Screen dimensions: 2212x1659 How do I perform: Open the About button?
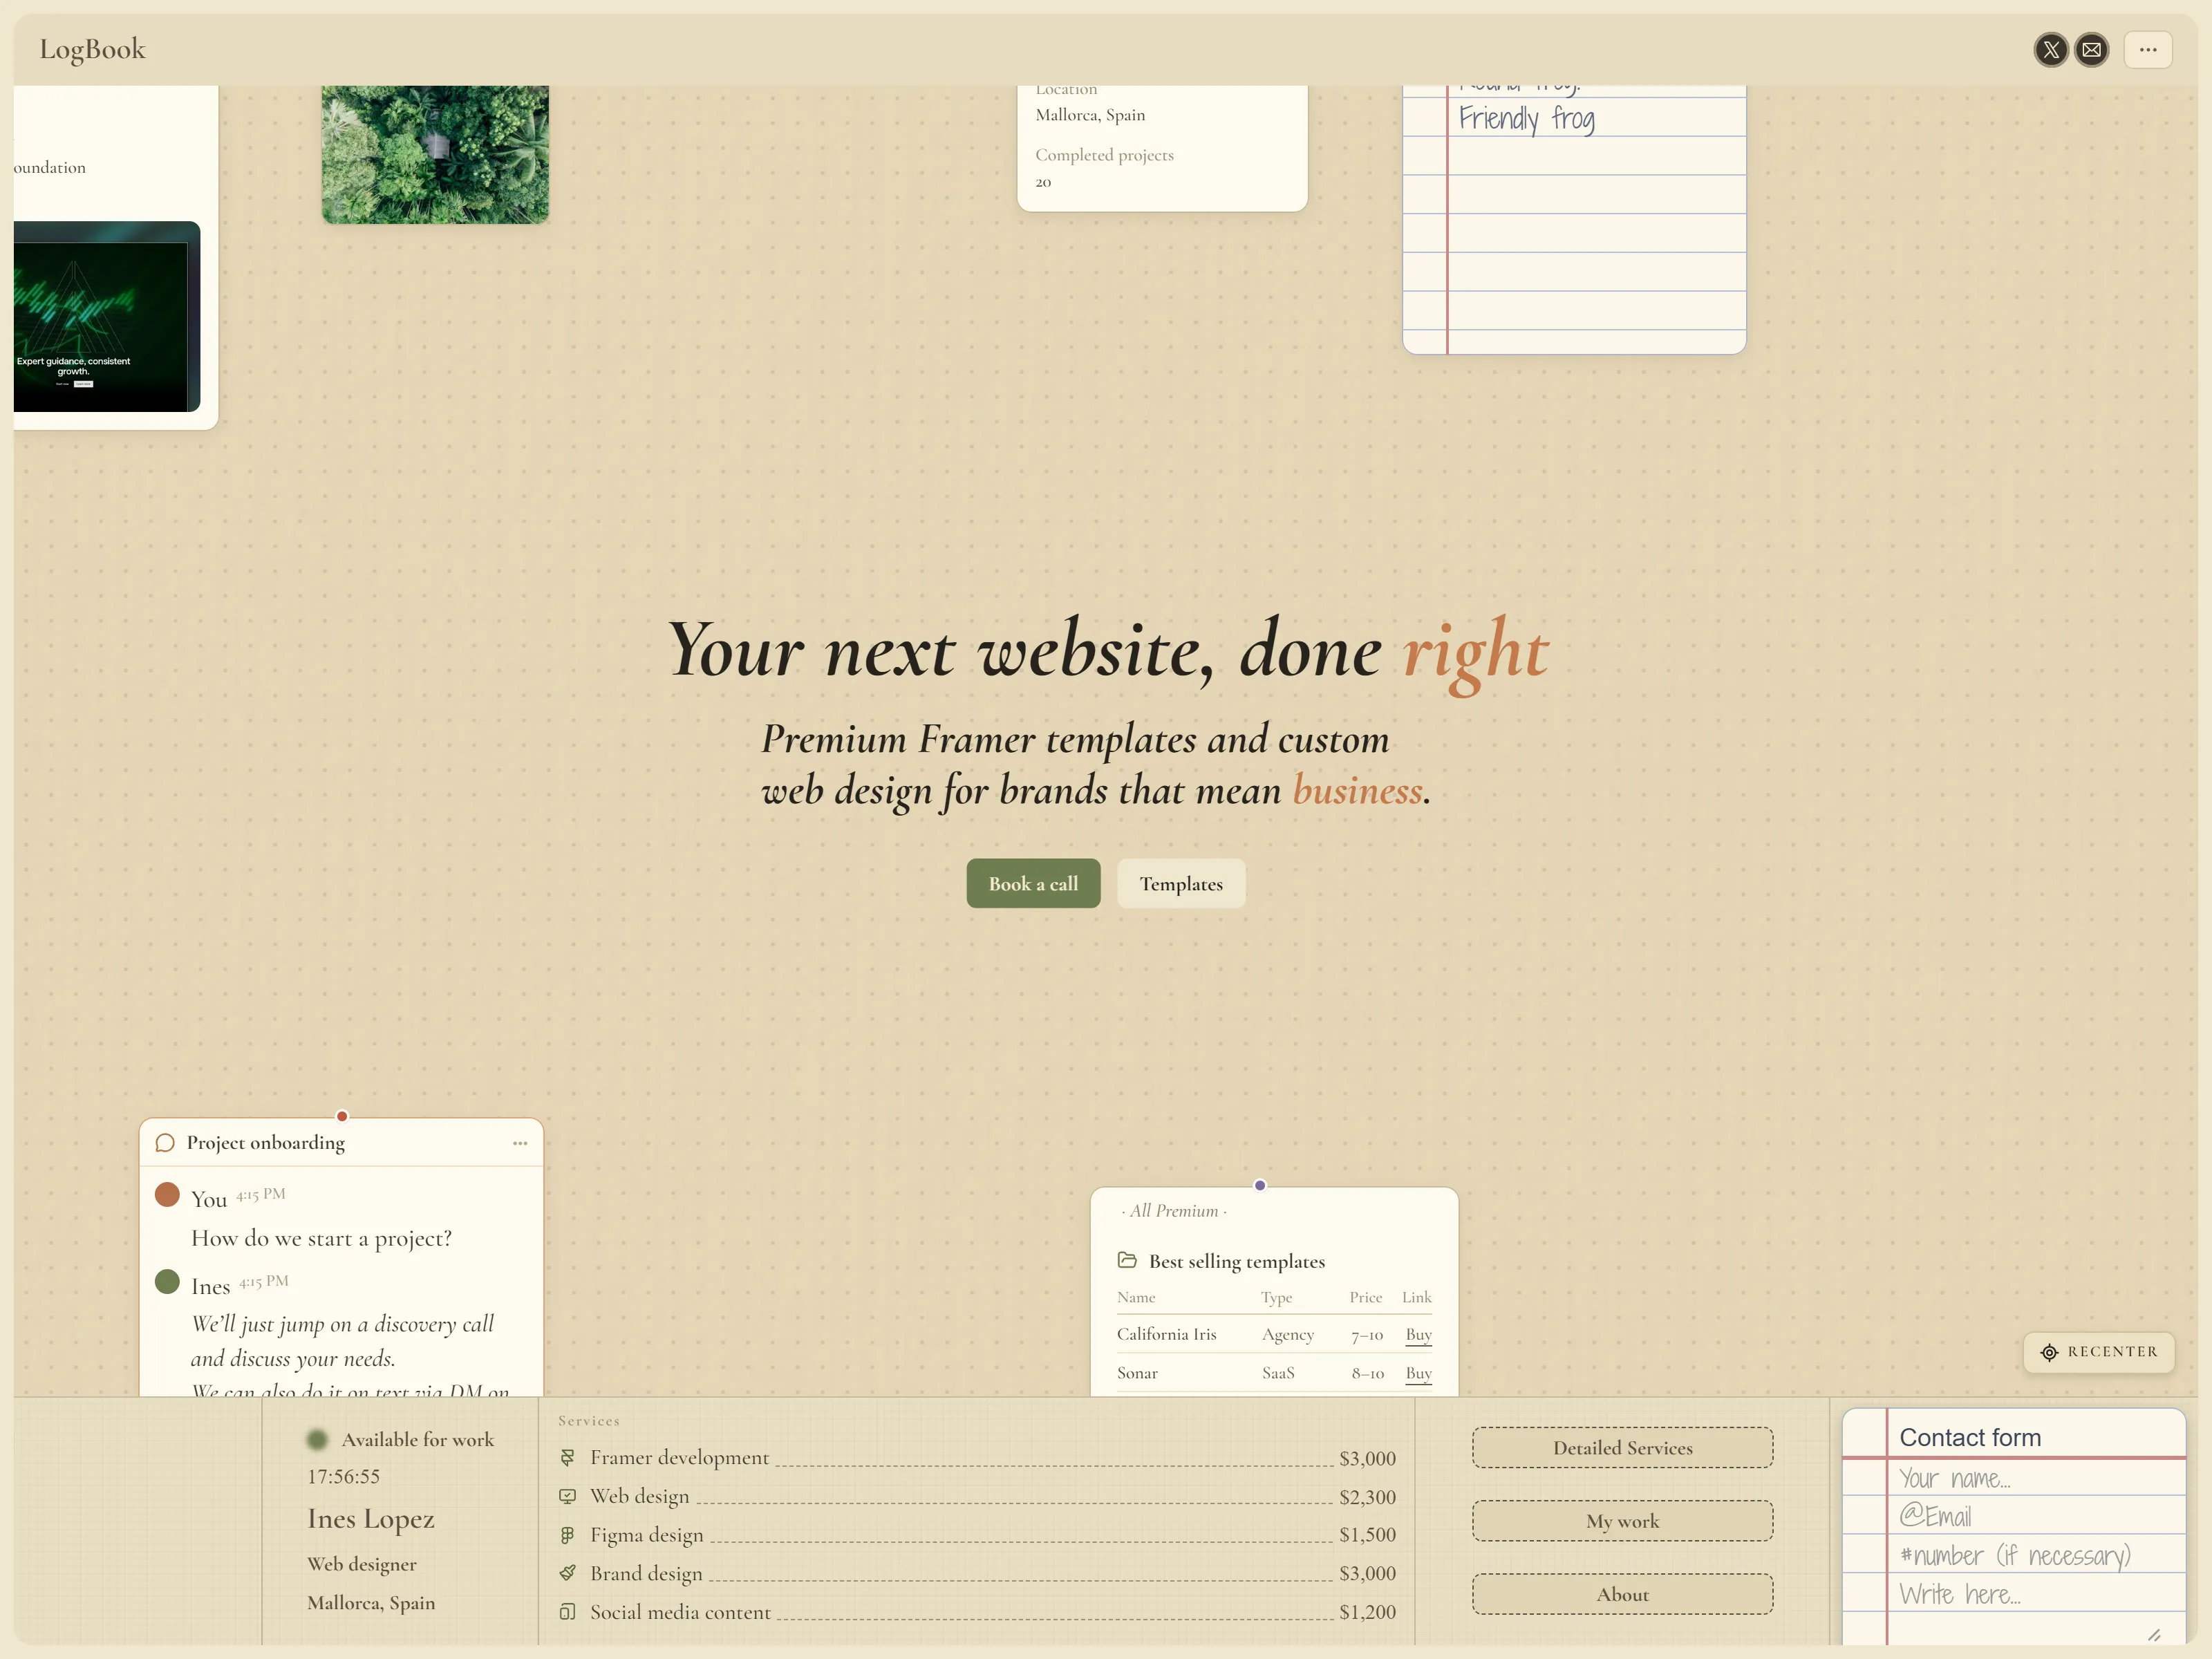coord(1622,1594)
